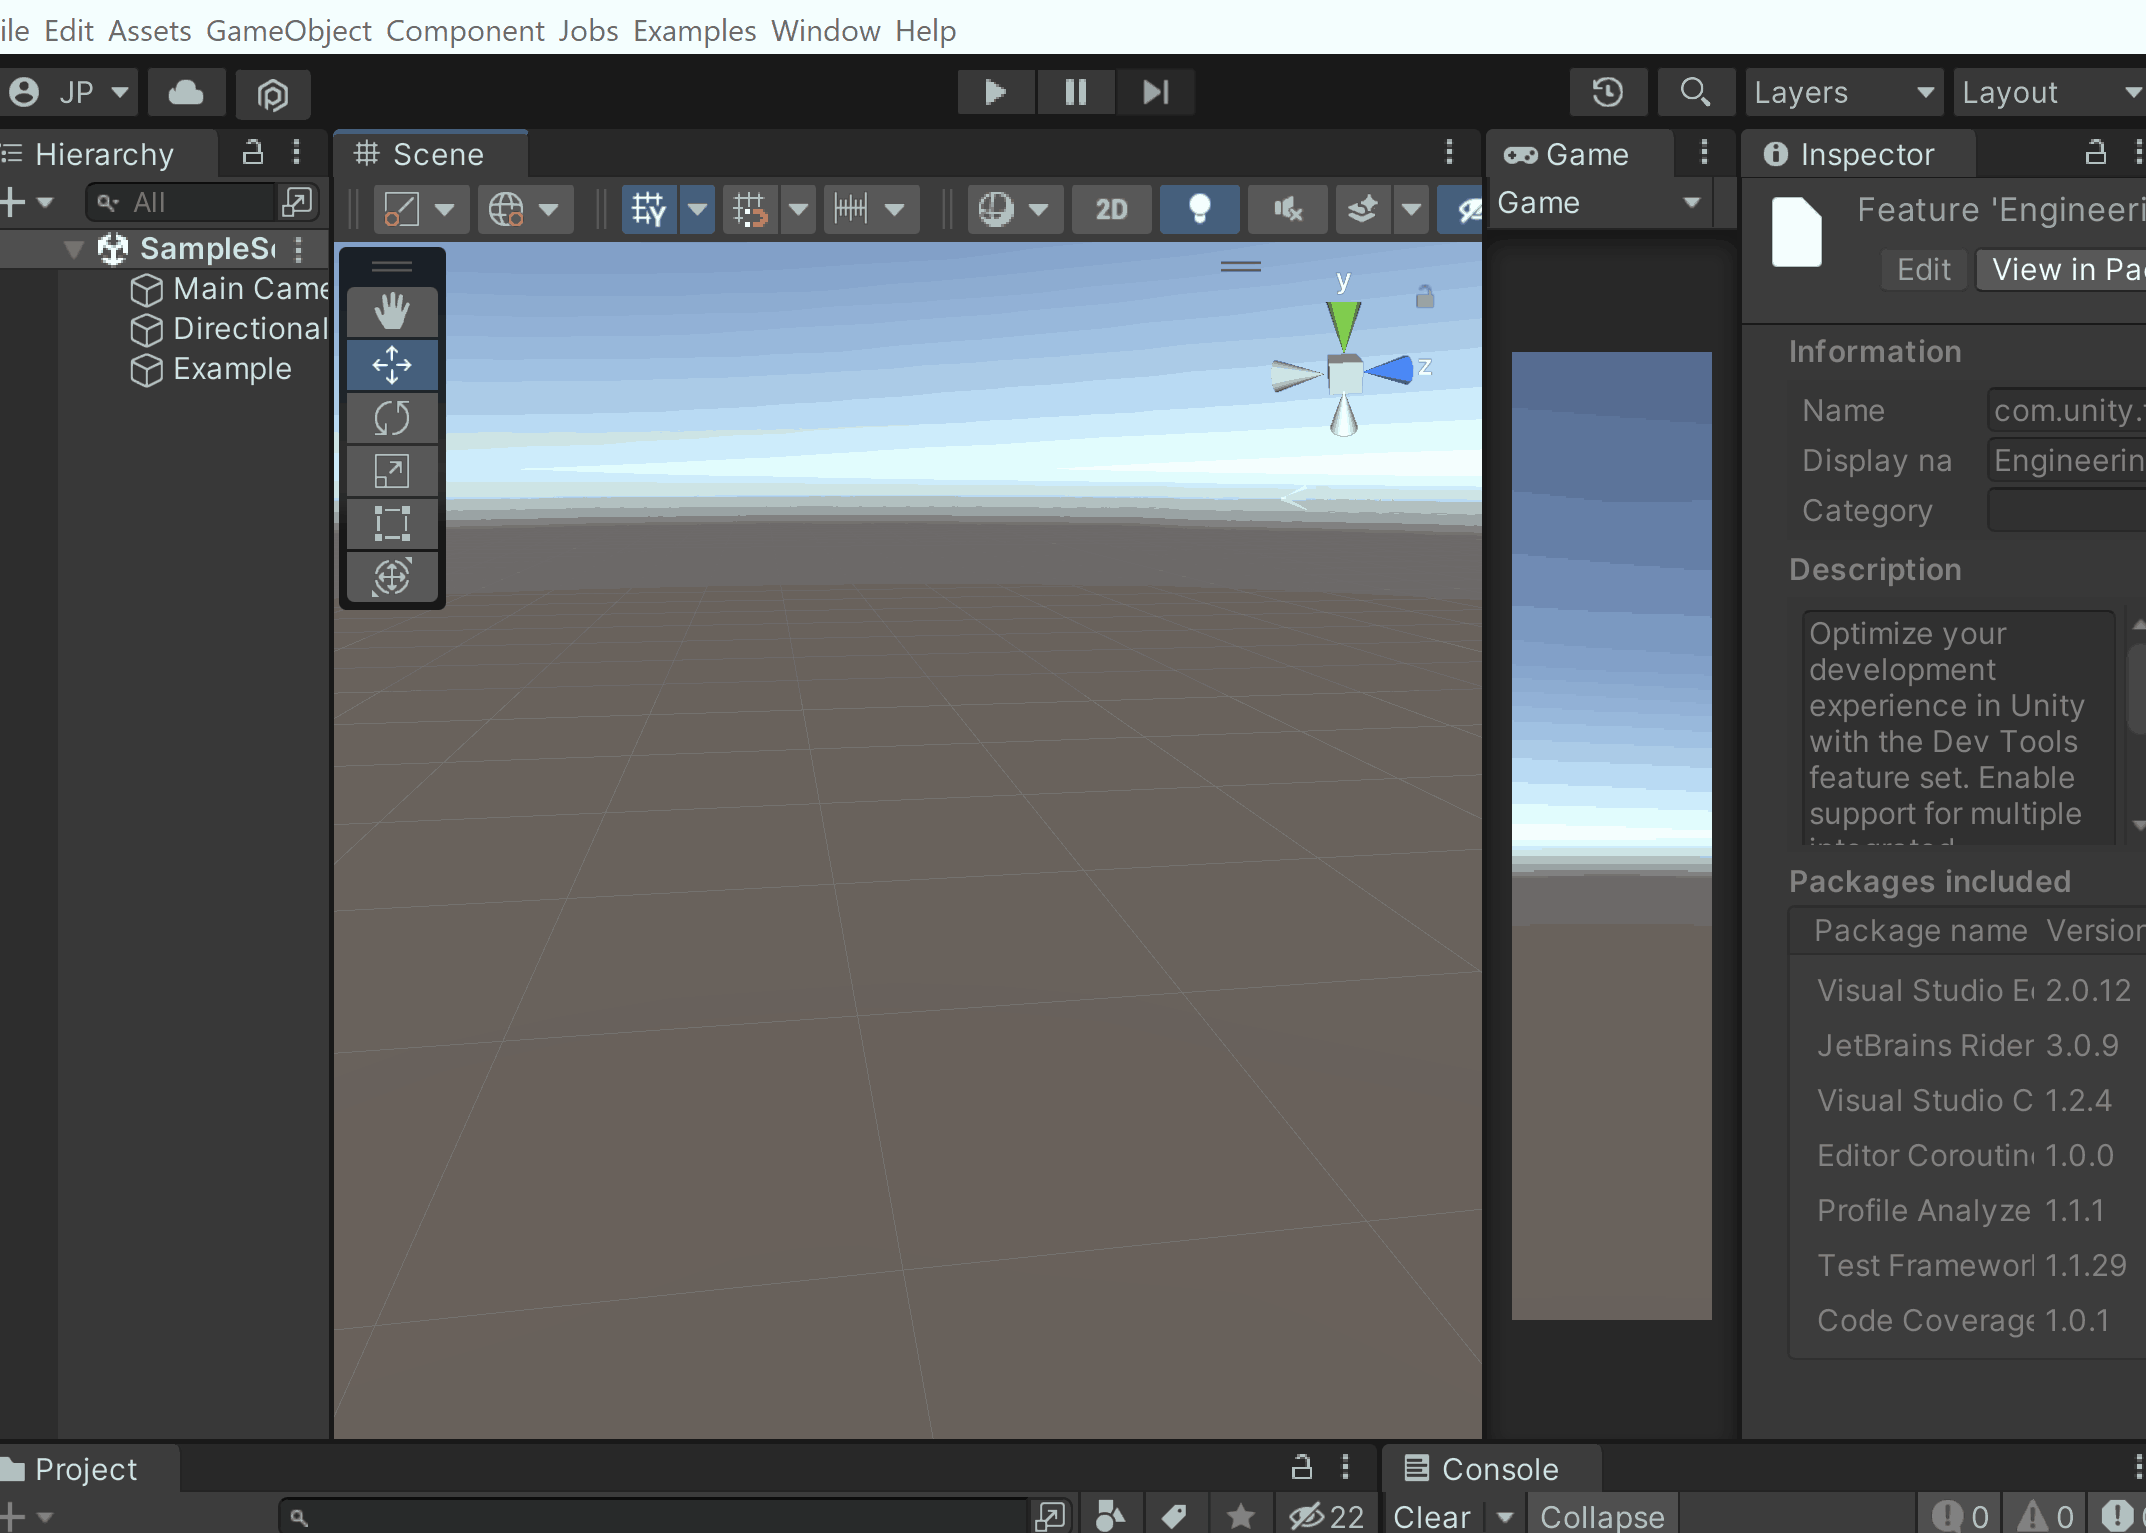Image resolution: width=2146 pixels, height=1533 pixels.
Task: Select the Example object in Hierarchy
Action: pyautogui.click(x=231, y=368)
